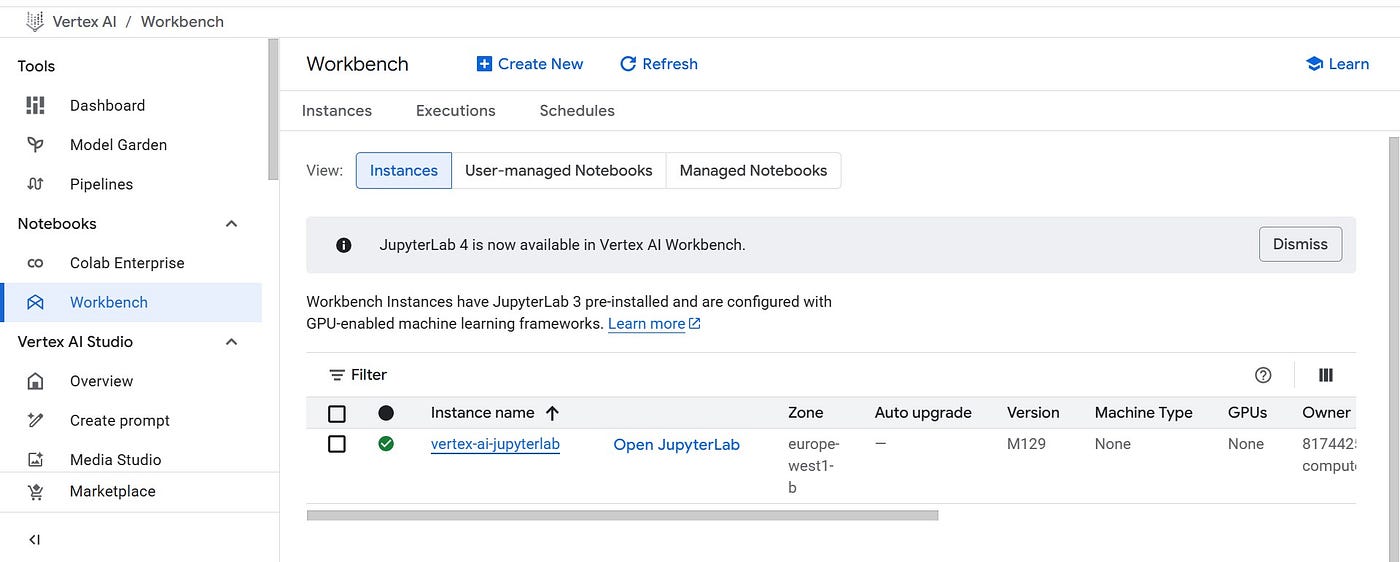
Task: Open the Schedules tab
Action: [577, 111]
